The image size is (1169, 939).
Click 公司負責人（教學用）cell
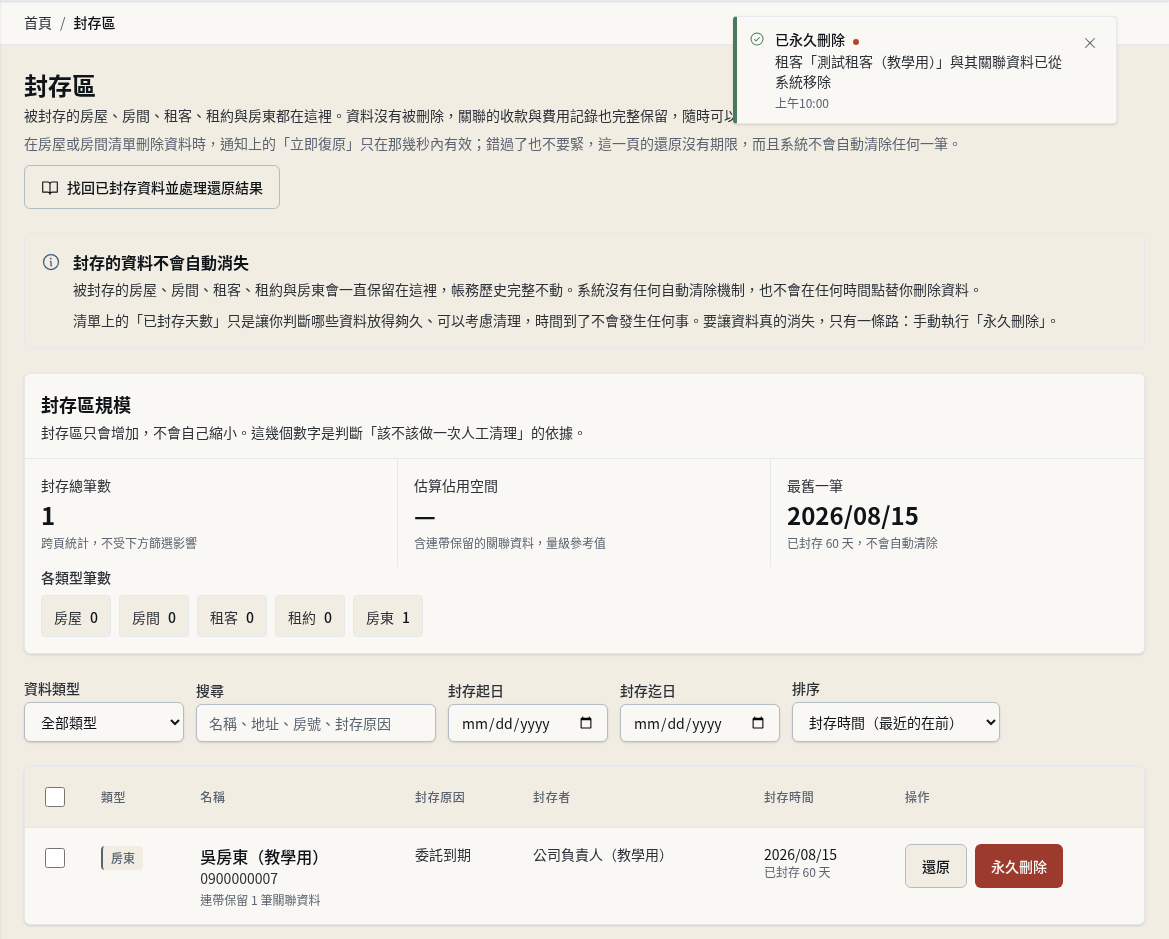[x=599, y=855]
